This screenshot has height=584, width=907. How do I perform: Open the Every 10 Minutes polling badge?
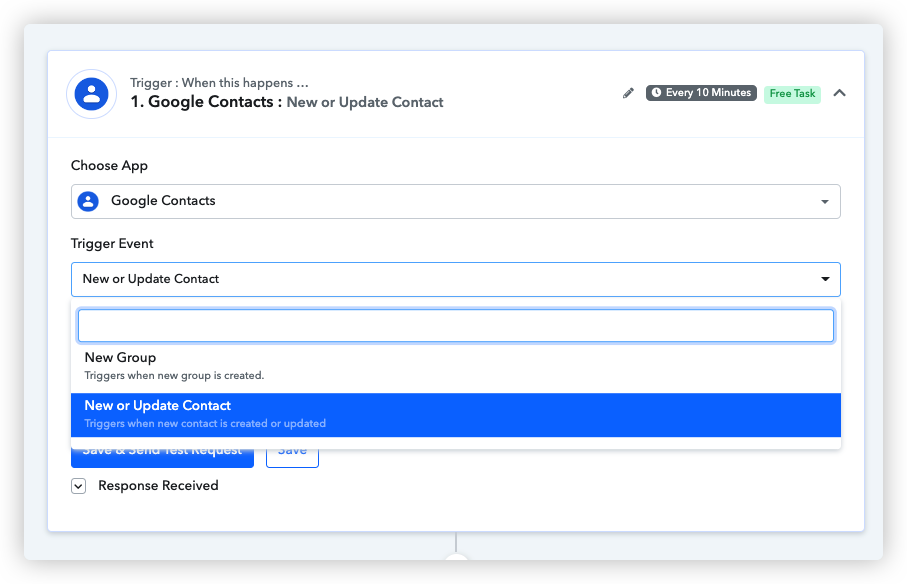(x=701, y=93)
